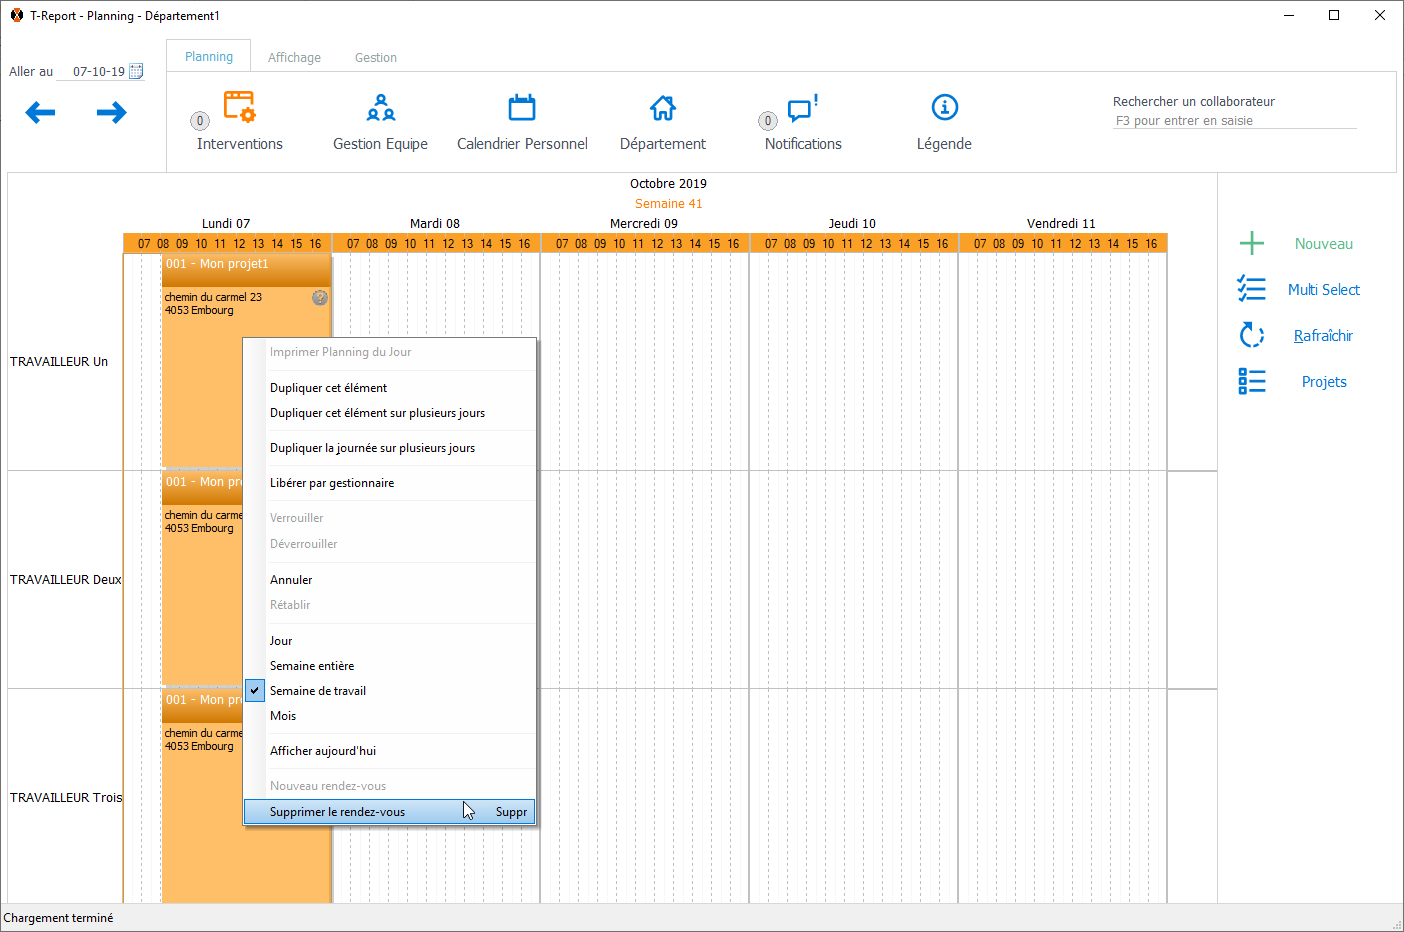Open Gestion Equipe team management
This screenshot has width=1404, height=932.
(380, 108)
